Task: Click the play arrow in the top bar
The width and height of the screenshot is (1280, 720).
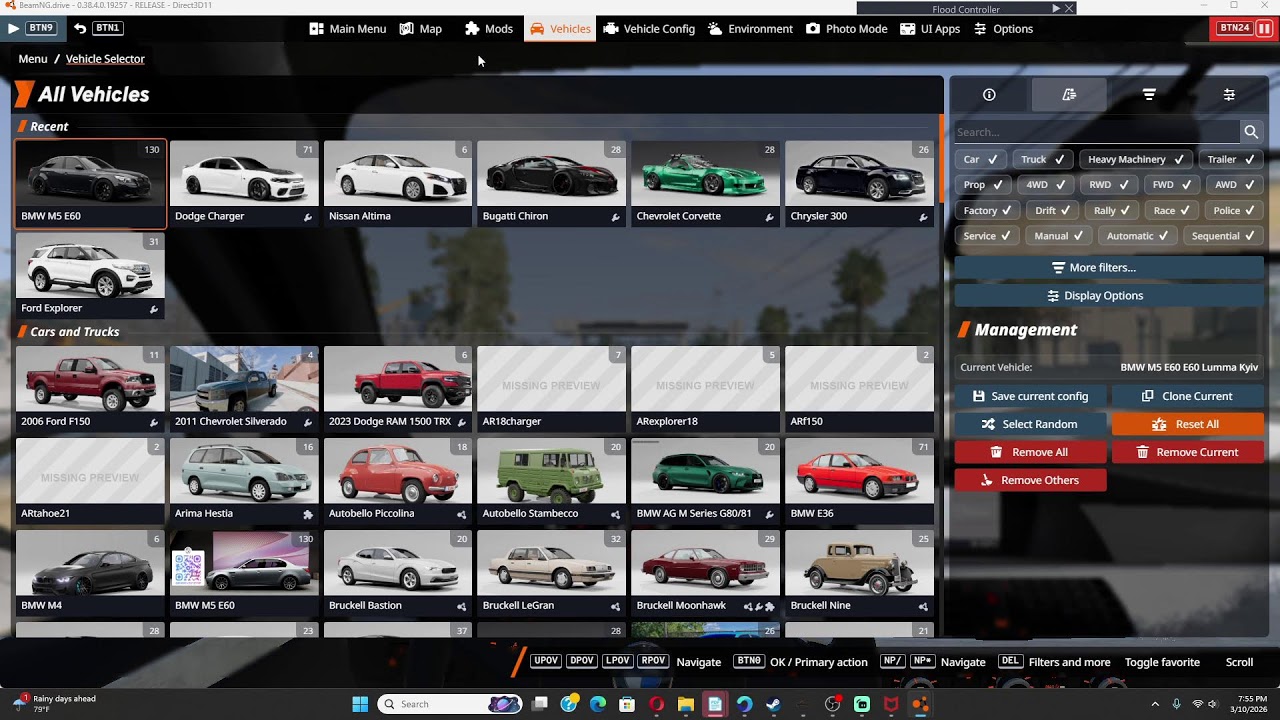Action: coord(13,28)
